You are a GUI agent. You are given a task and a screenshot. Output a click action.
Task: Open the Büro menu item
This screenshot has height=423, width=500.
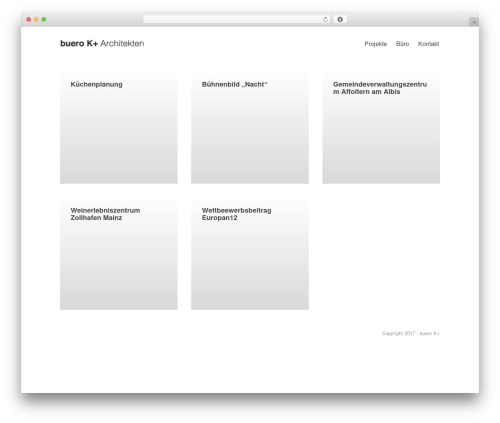pos(402,44)
